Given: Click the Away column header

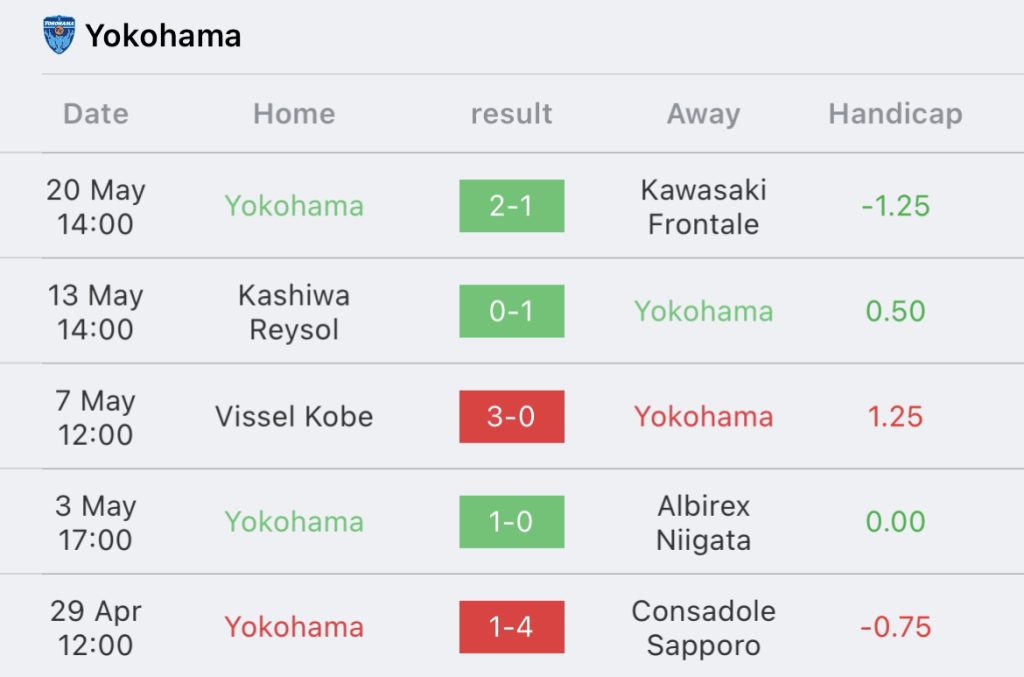Looking at the screenshot, I should (x=703, y=114).
